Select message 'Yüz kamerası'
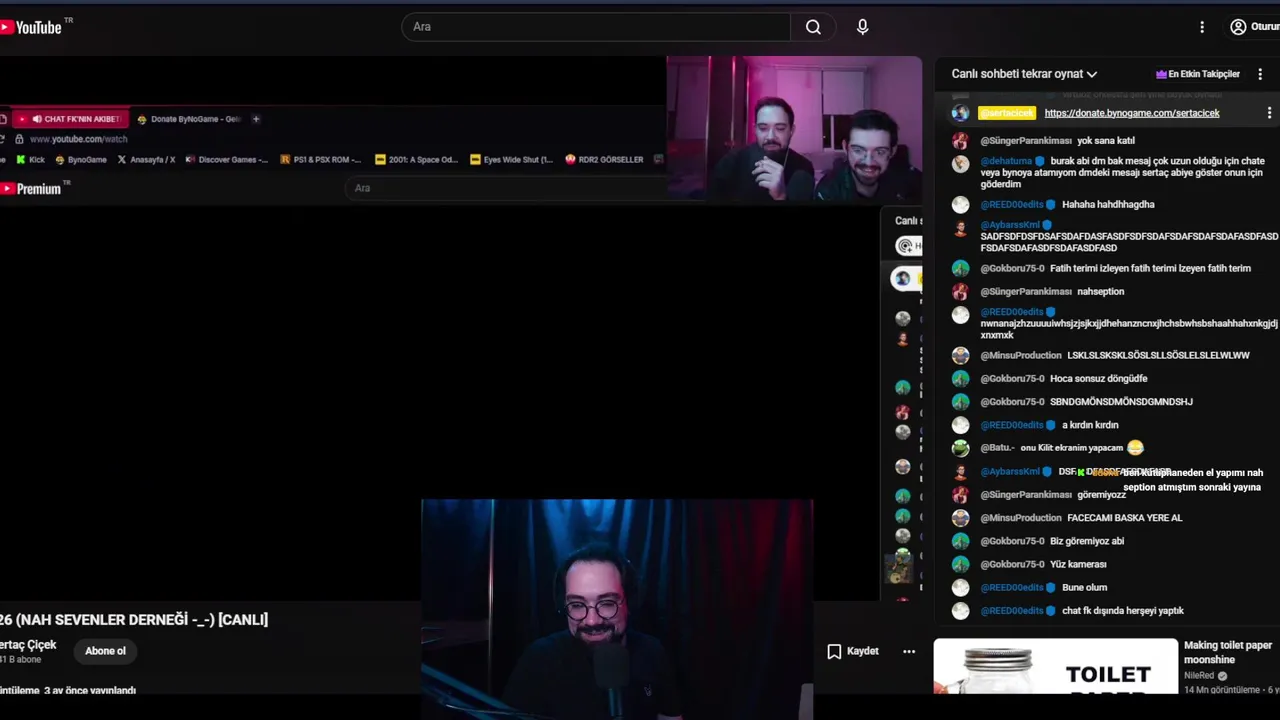Screen dimensions: 1280x720 click(x=1078, y=564)
